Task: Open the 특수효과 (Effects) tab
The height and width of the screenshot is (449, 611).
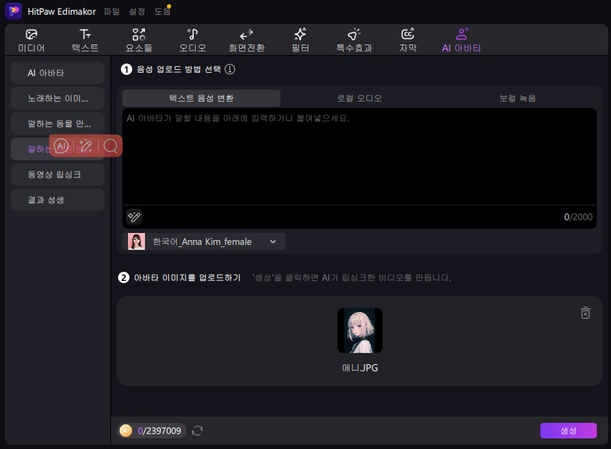Action: coord(354,40)
